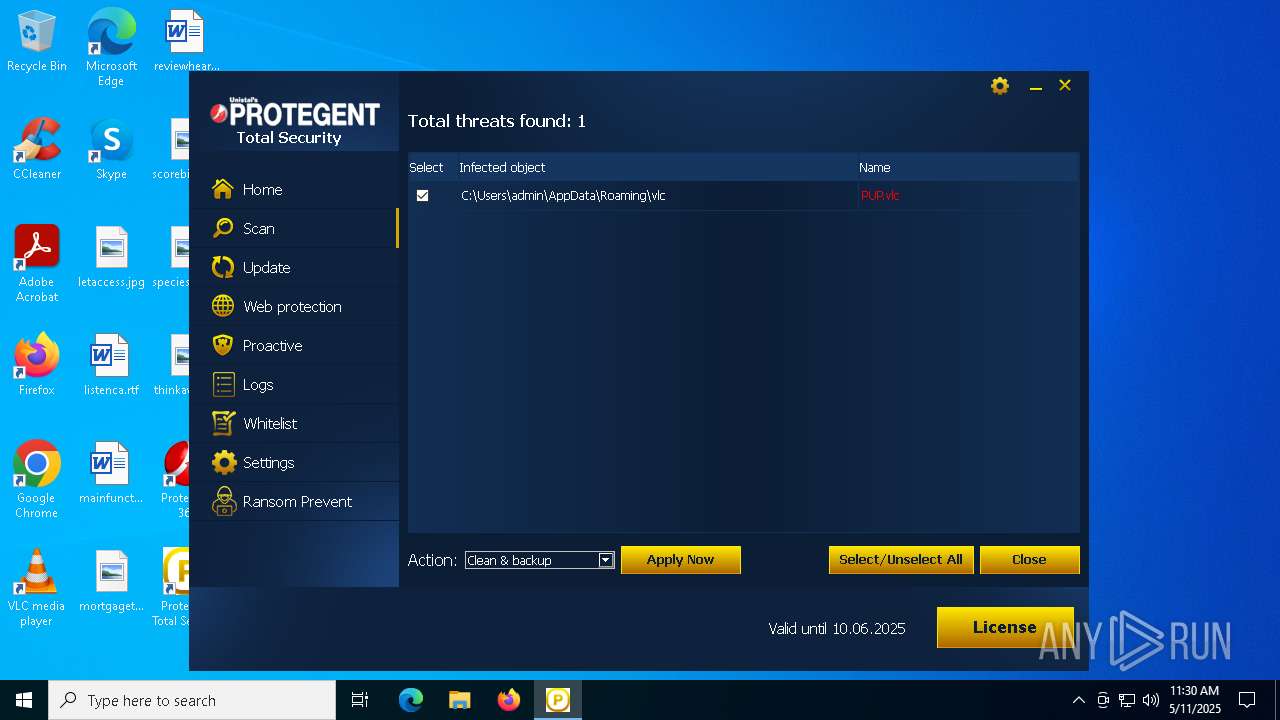Select mainfunct... Word document on desktop
Viewport: 1280px width, 720px height.
coord(111,473)
